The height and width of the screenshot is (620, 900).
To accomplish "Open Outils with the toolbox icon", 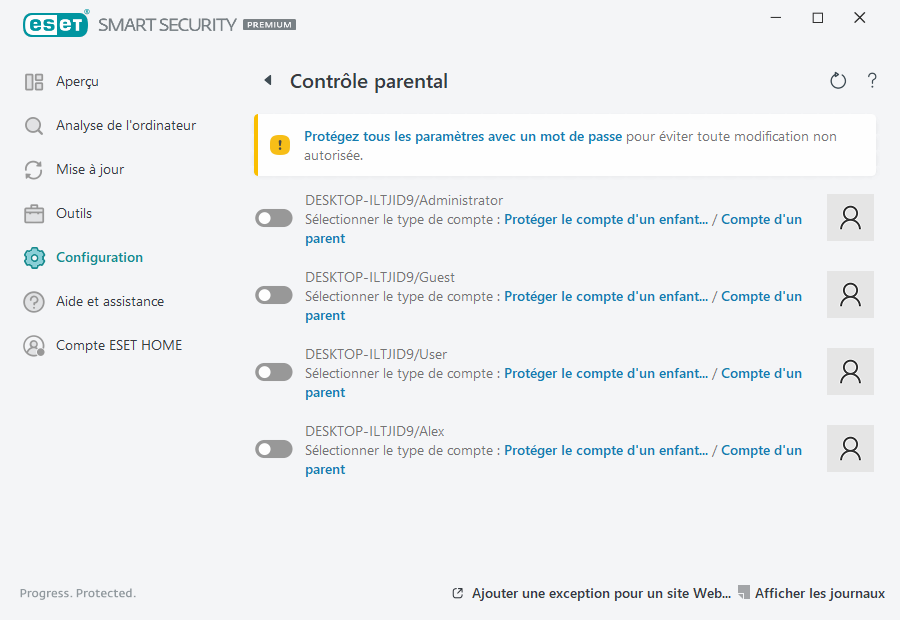I will click(33, 213).
